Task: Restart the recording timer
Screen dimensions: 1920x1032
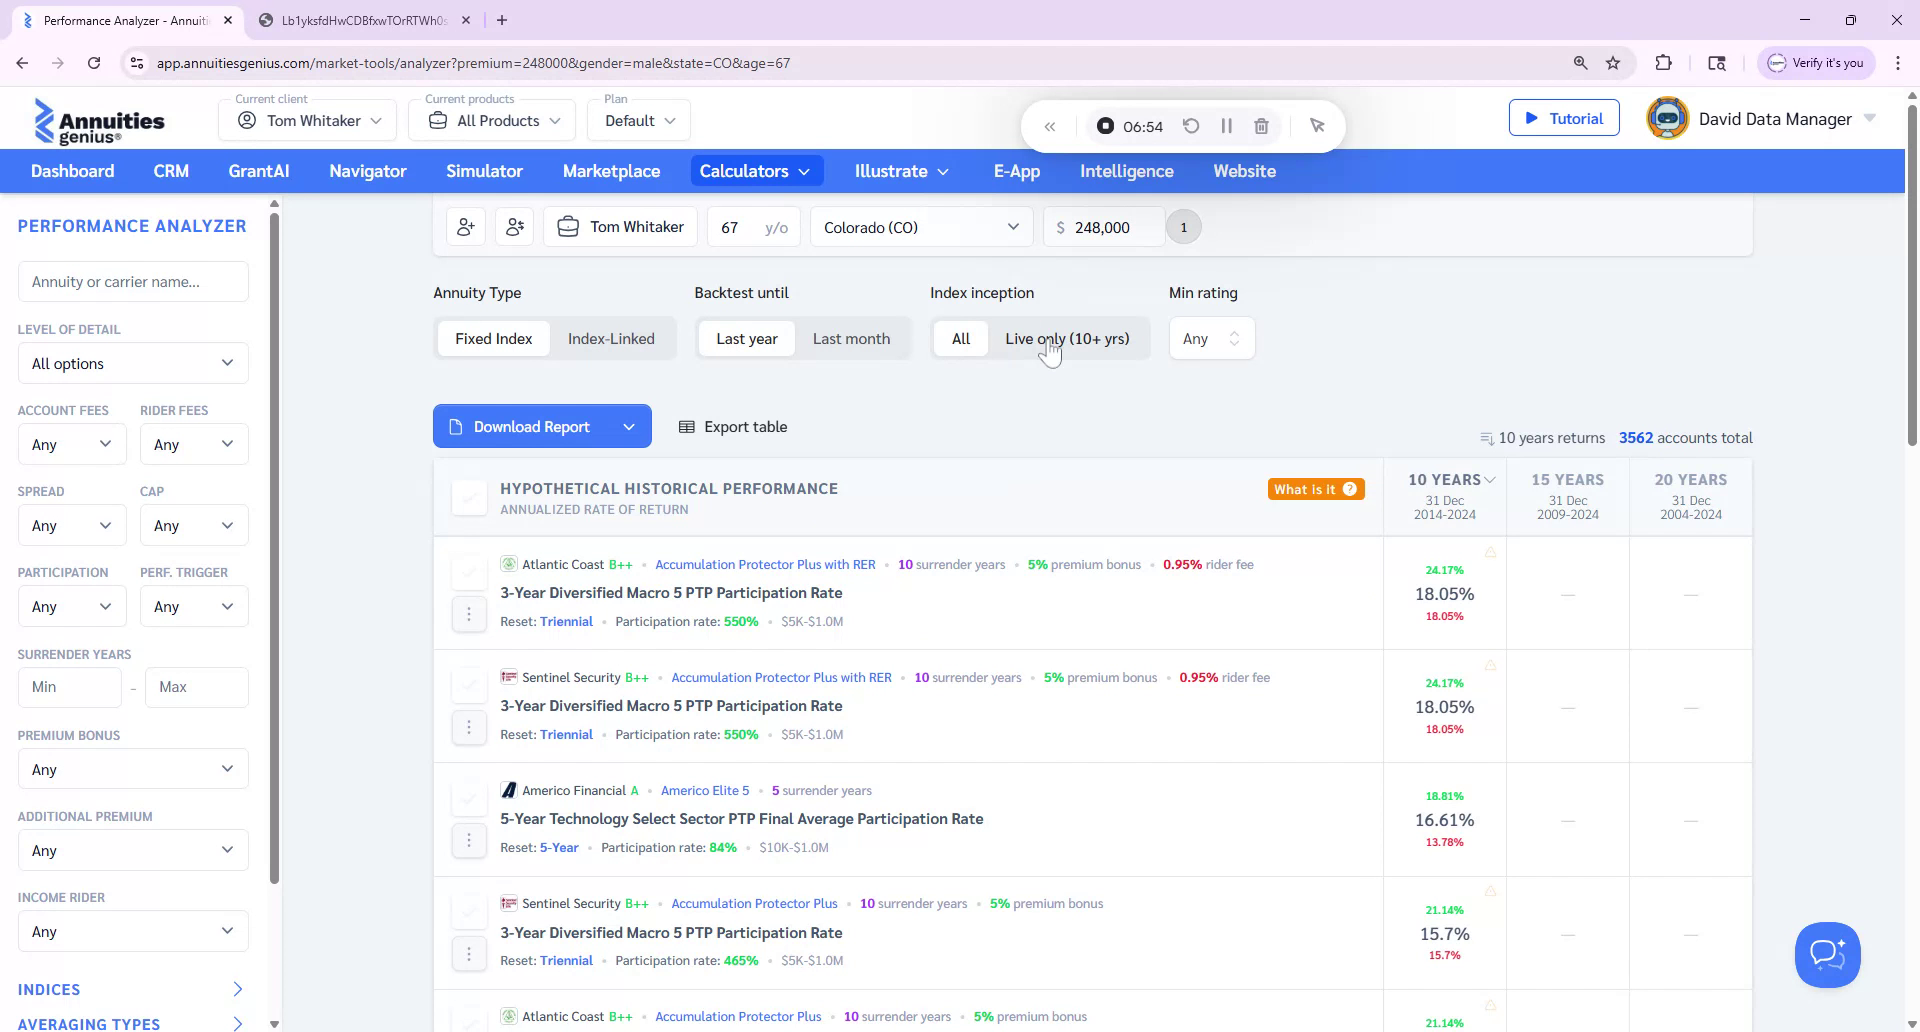Action: [1191, 126]
